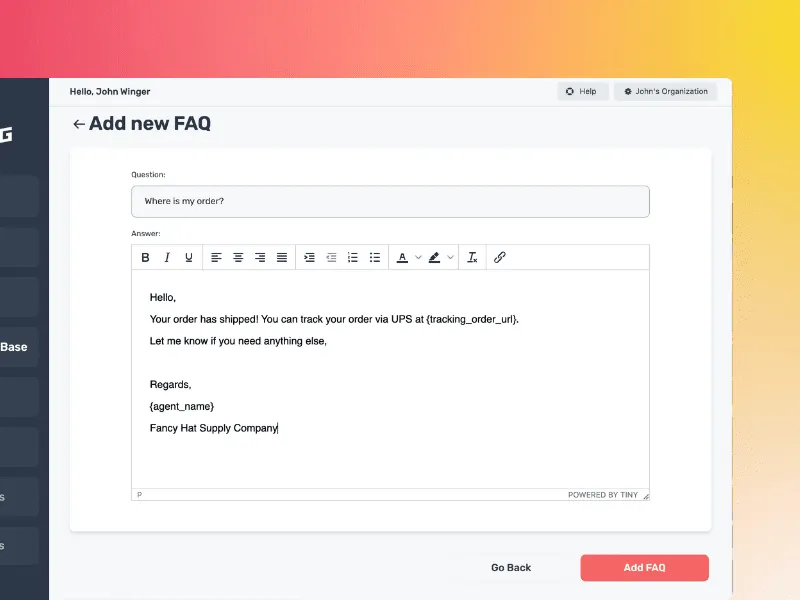Toggle underline text formatting
Viewport: 800px width, 600px height.
pyautogui.click(x=188, y=258)
